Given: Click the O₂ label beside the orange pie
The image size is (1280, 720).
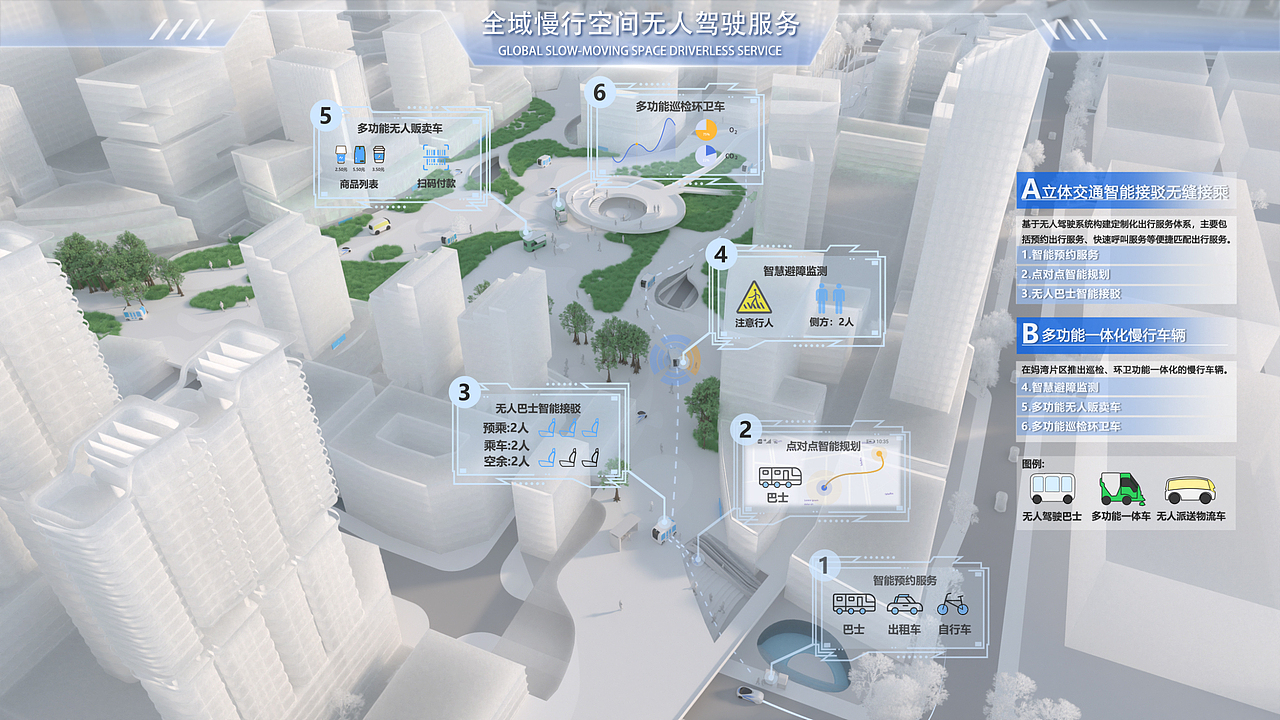Looking at the screenshot, I should coord(733,131).
